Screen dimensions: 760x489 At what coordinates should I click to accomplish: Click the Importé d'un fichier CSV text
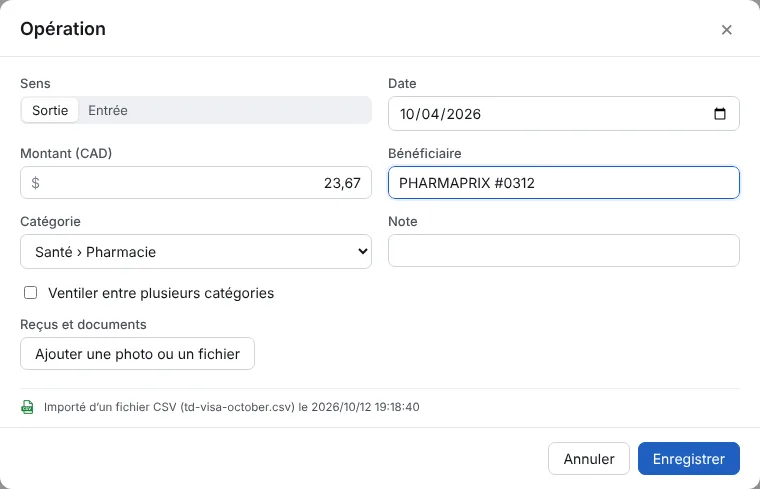(231, 407)
